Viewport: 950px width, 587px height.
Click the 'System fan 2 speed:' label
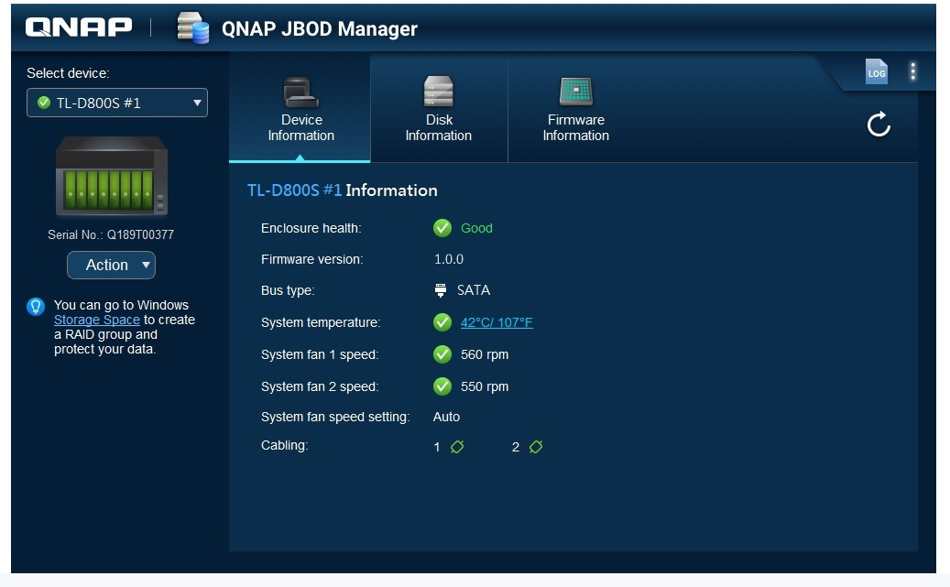point(319,386)
